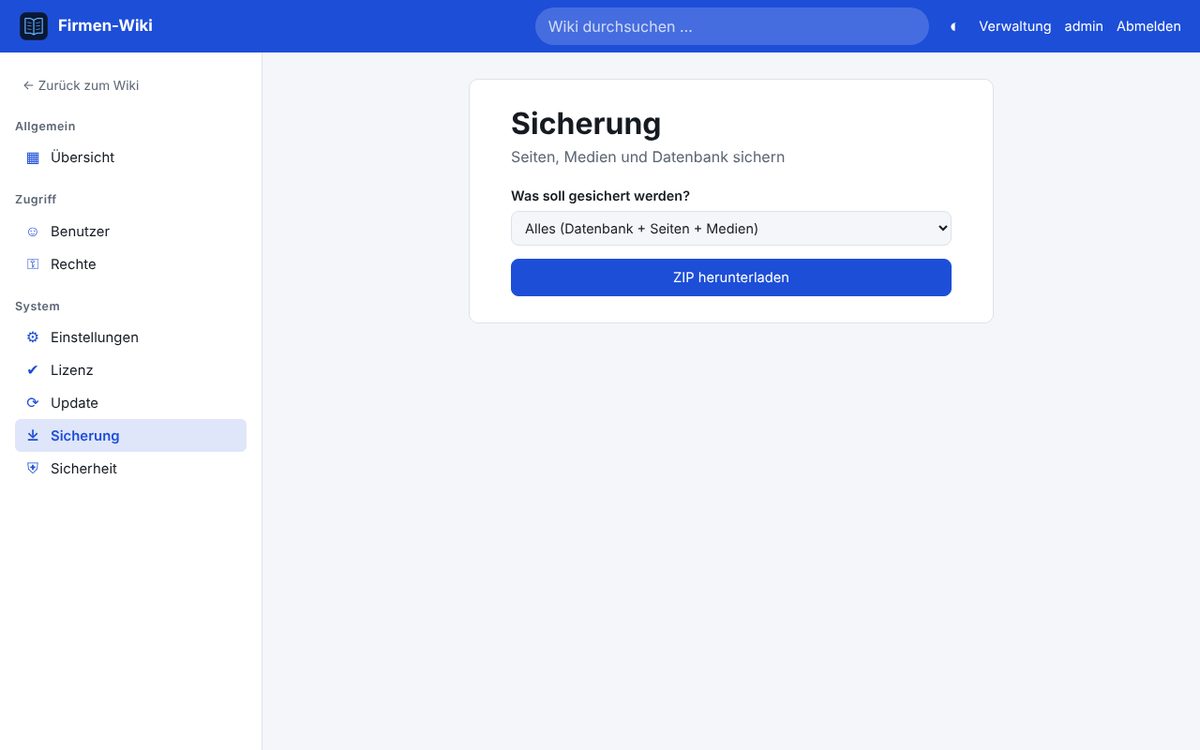
Task: Go to the Sicherheit sidebar item
Action: pyautogui.click(x=131, y=469)
